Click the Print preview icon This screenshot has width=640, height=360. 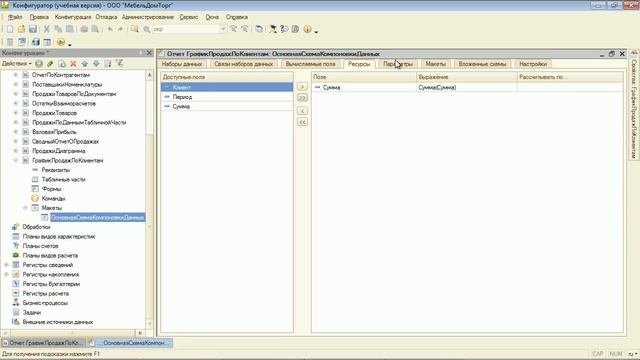point(96,29)
